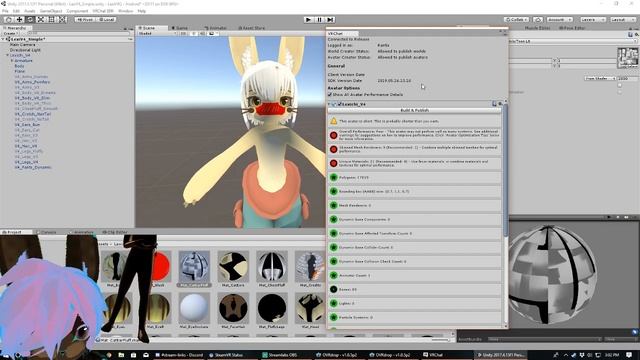Toggle scene lighting button
Screen dimensions: 640x360
(193, 33)
